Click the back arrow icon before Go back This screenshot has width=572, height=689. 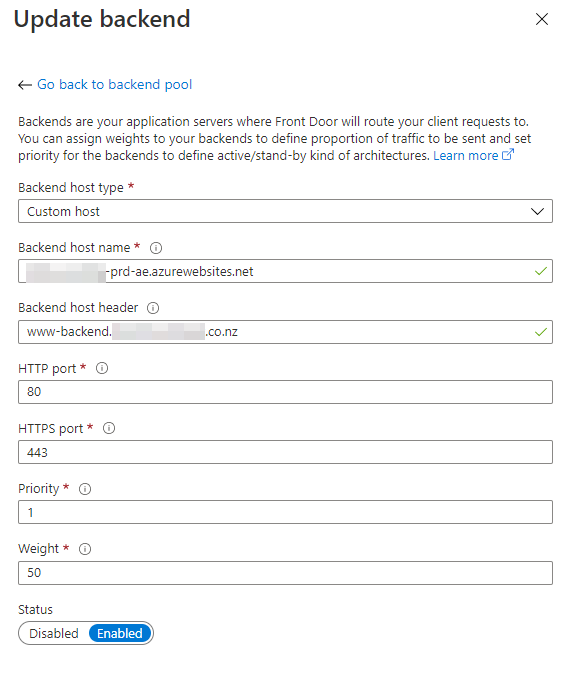pyautogui.click(x=25, y=85)
